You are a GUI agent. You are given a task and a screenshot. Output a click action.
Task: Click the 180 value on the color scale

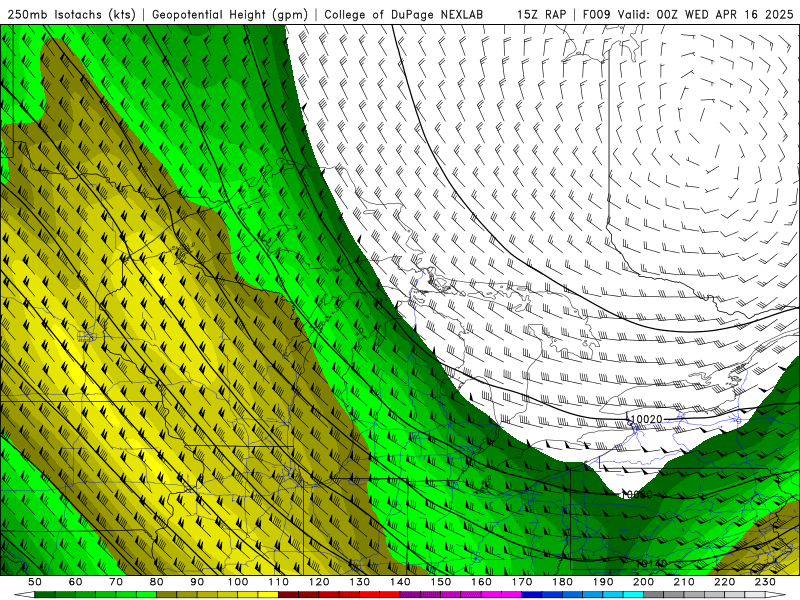[563, 582]
